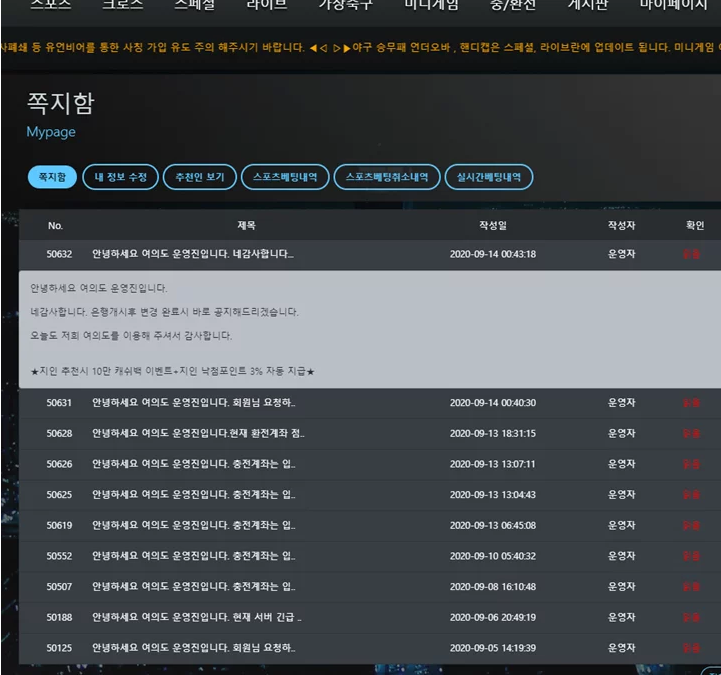Open 스포츠베팅내역 betting history

[285, 177]
